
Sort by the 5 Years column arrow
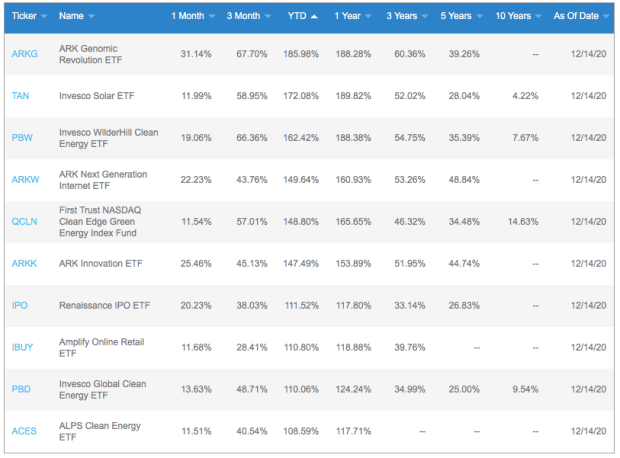point(479,16)
